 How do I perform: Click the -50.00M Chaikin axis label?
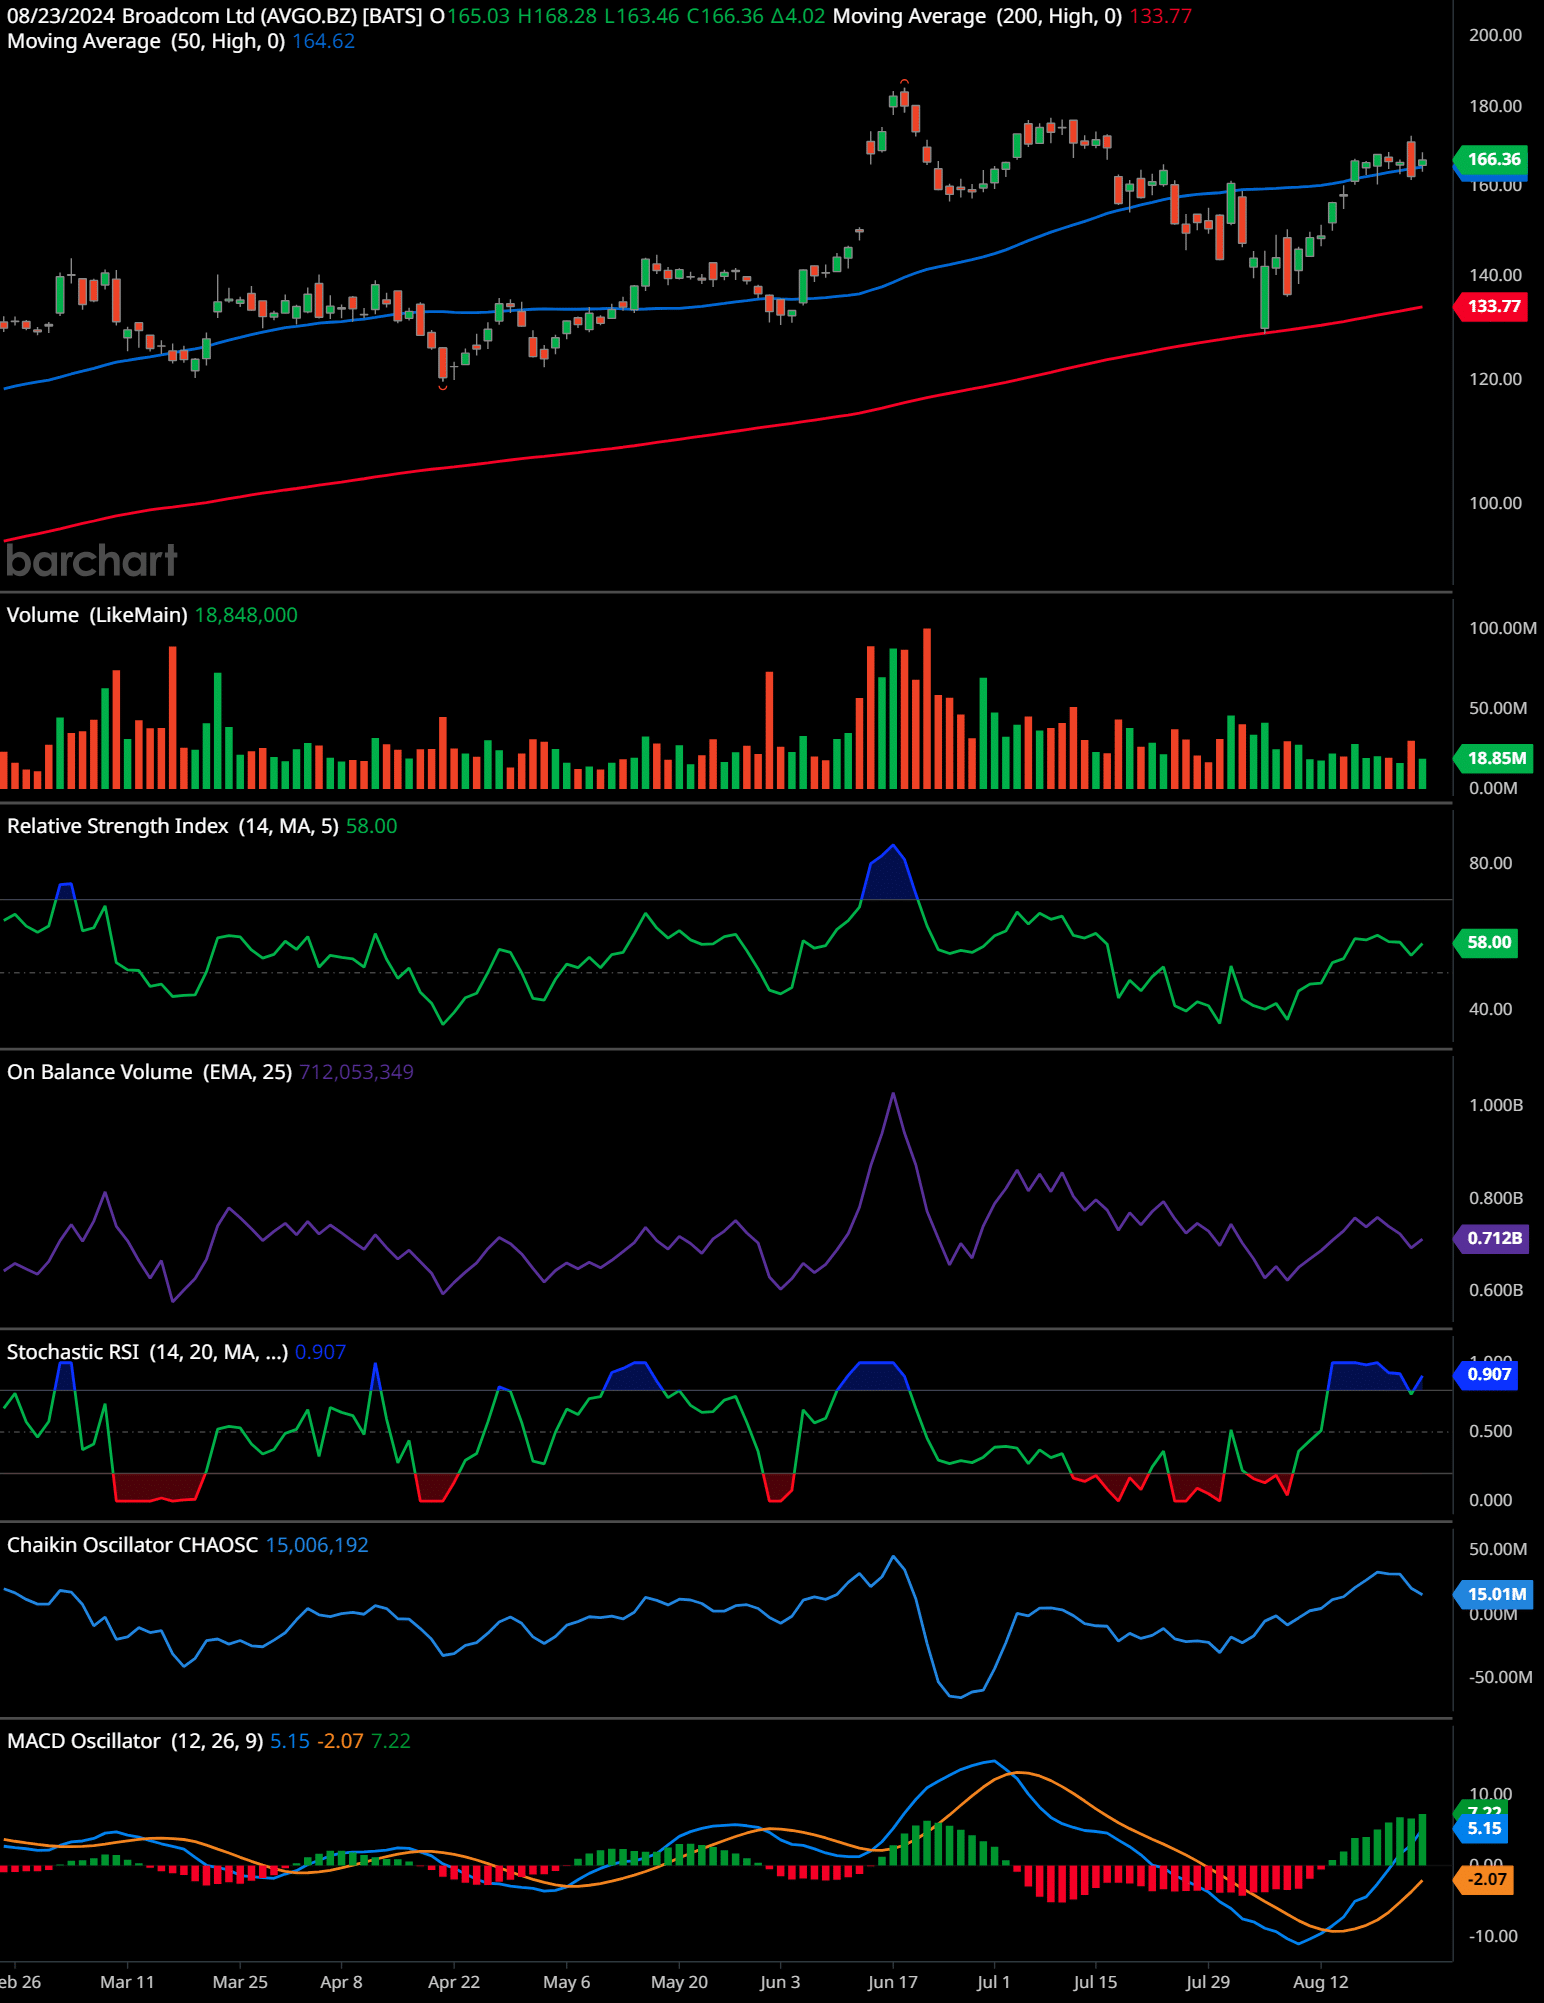1500,1677
